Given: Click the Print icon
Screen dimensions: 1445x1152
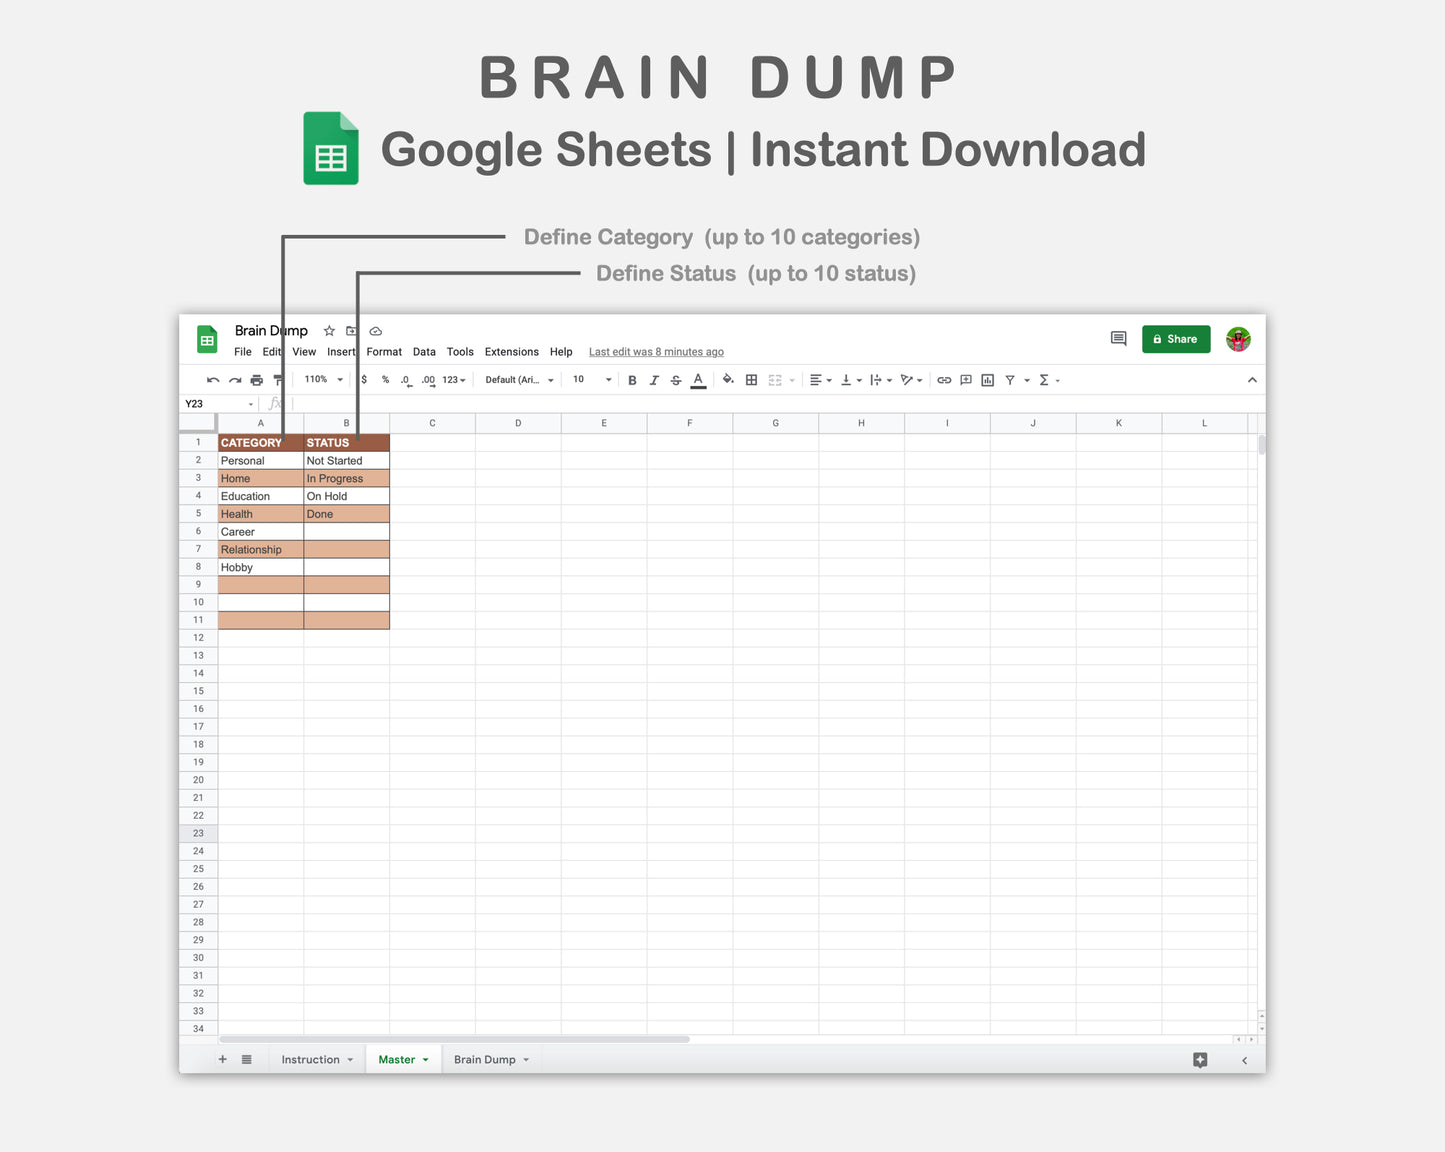Looking at the screenshot, I should click(256, 380).
